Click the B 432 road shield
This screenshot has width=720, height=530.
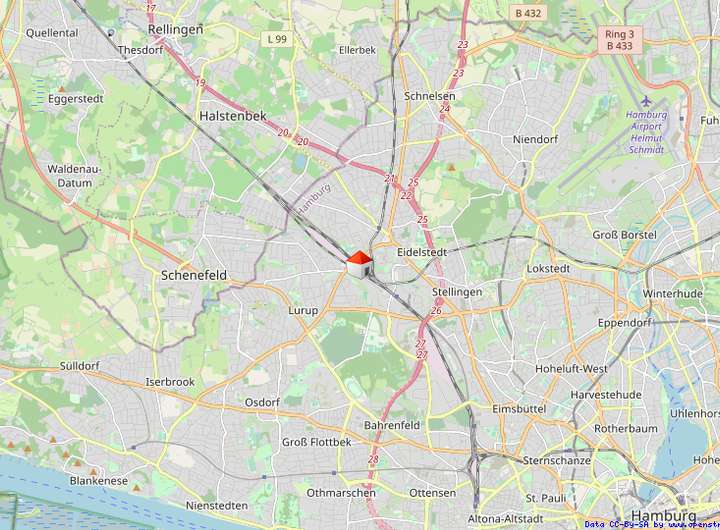tap(528, 13)
